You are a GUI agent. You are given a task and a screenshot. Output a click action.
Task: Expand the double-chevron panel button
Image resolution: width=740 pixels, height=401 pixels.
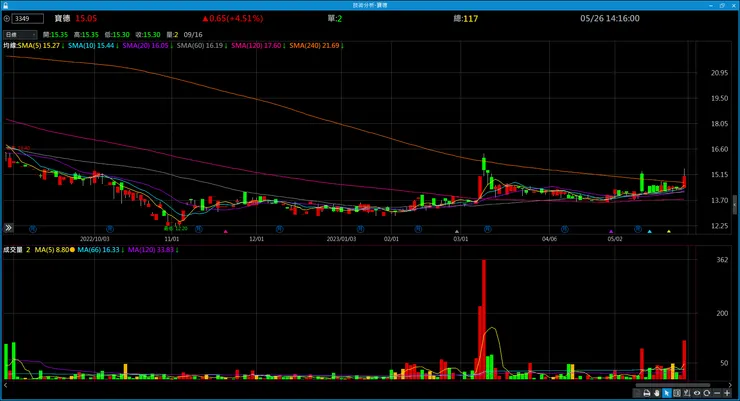click(8, 228)
